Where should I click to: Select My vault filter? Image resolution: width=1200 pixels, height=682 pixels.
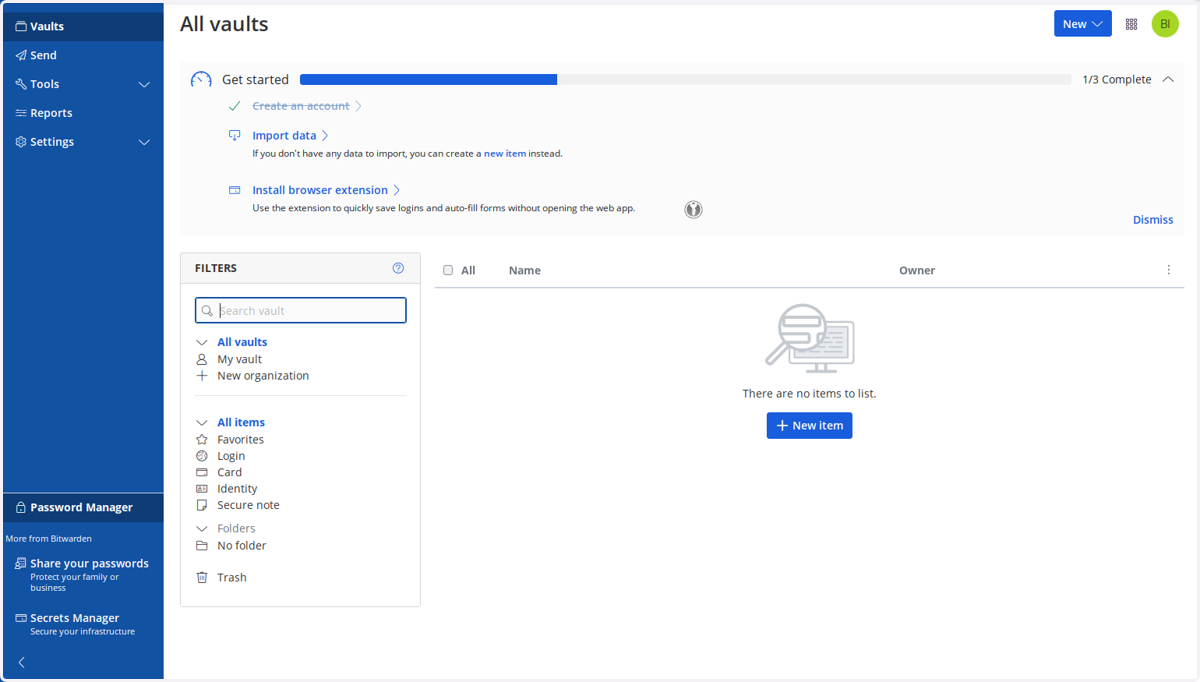pyautogui.click(x=240, y=359)
